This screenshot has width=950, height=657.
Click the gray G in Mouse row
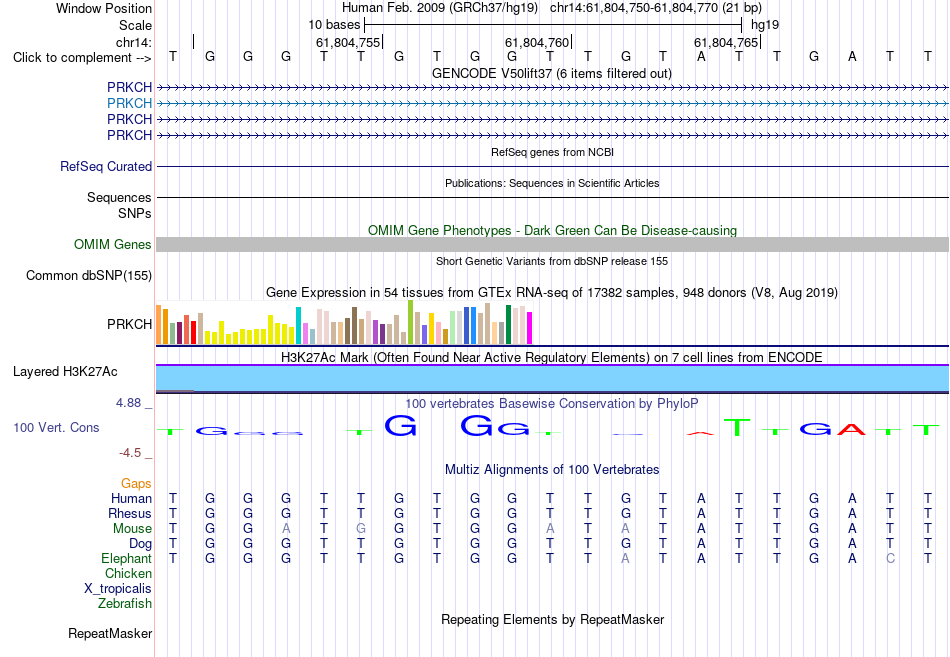pos(361,529)
